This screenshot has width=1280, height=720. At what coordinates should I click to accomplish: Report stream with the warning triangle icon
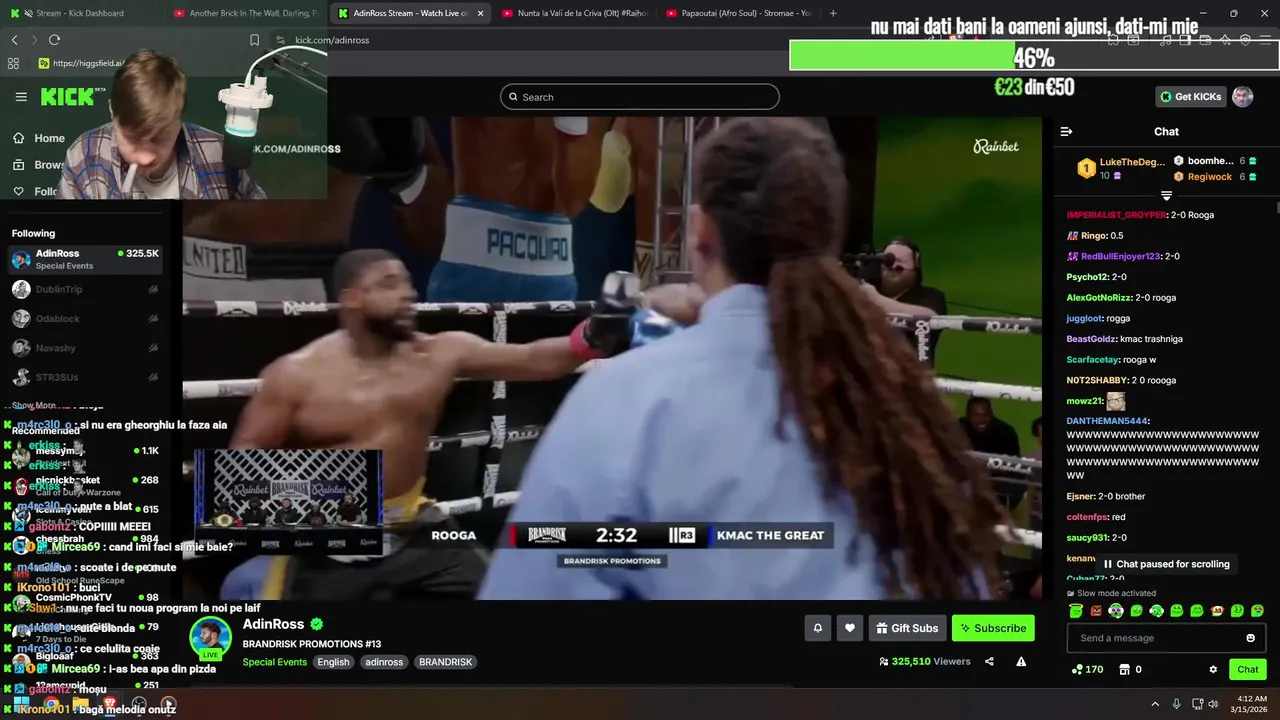[1021, 661]
